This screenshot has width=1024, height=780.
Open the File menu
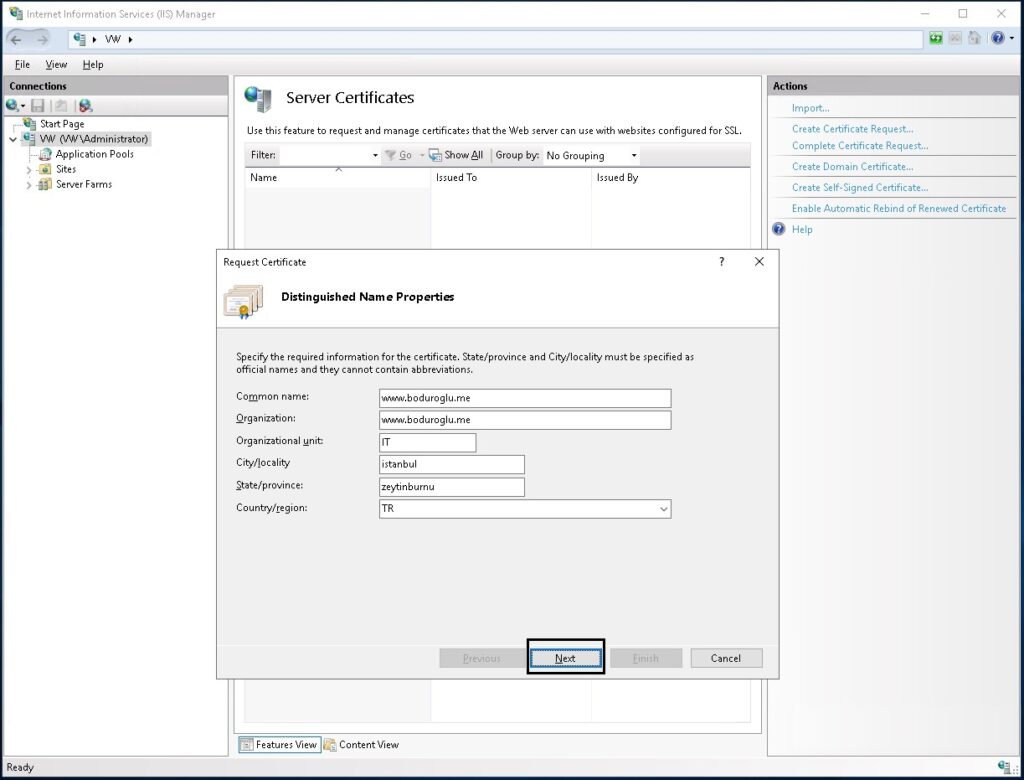point(22,64)
